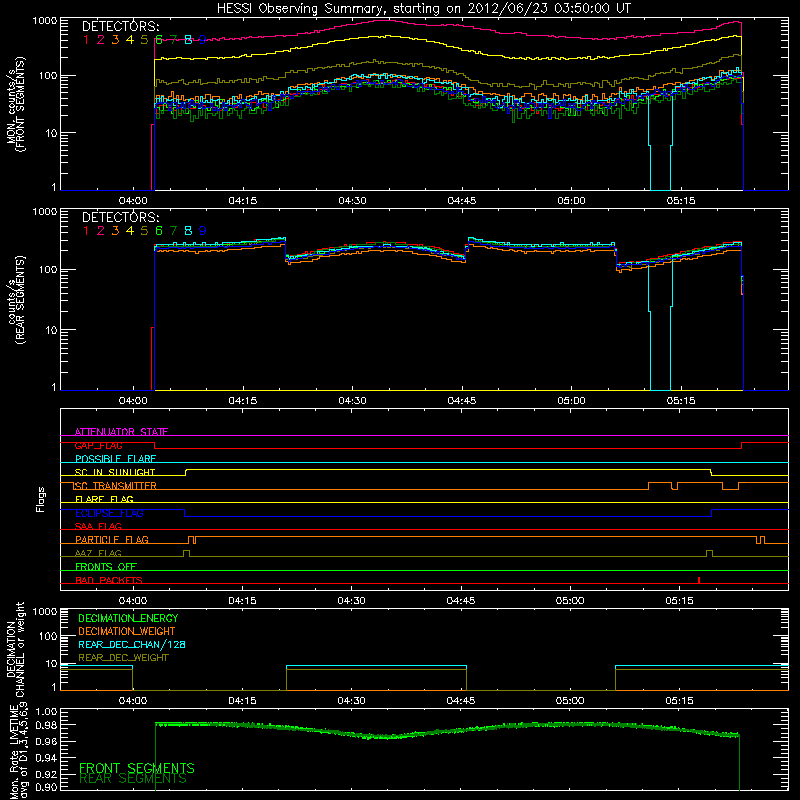This screenshot has height=800, width=800.
Task: Click the Flags vertical axis title
Action: (41, 499)
